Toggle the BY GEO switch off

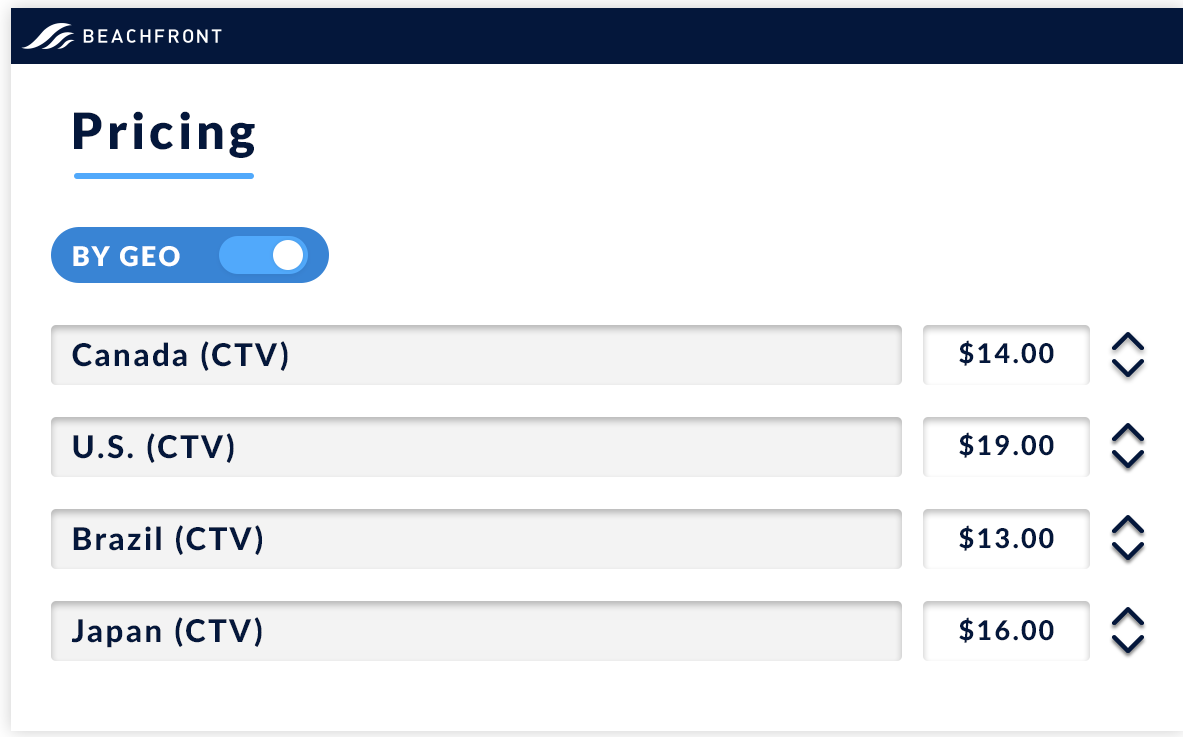263,255
